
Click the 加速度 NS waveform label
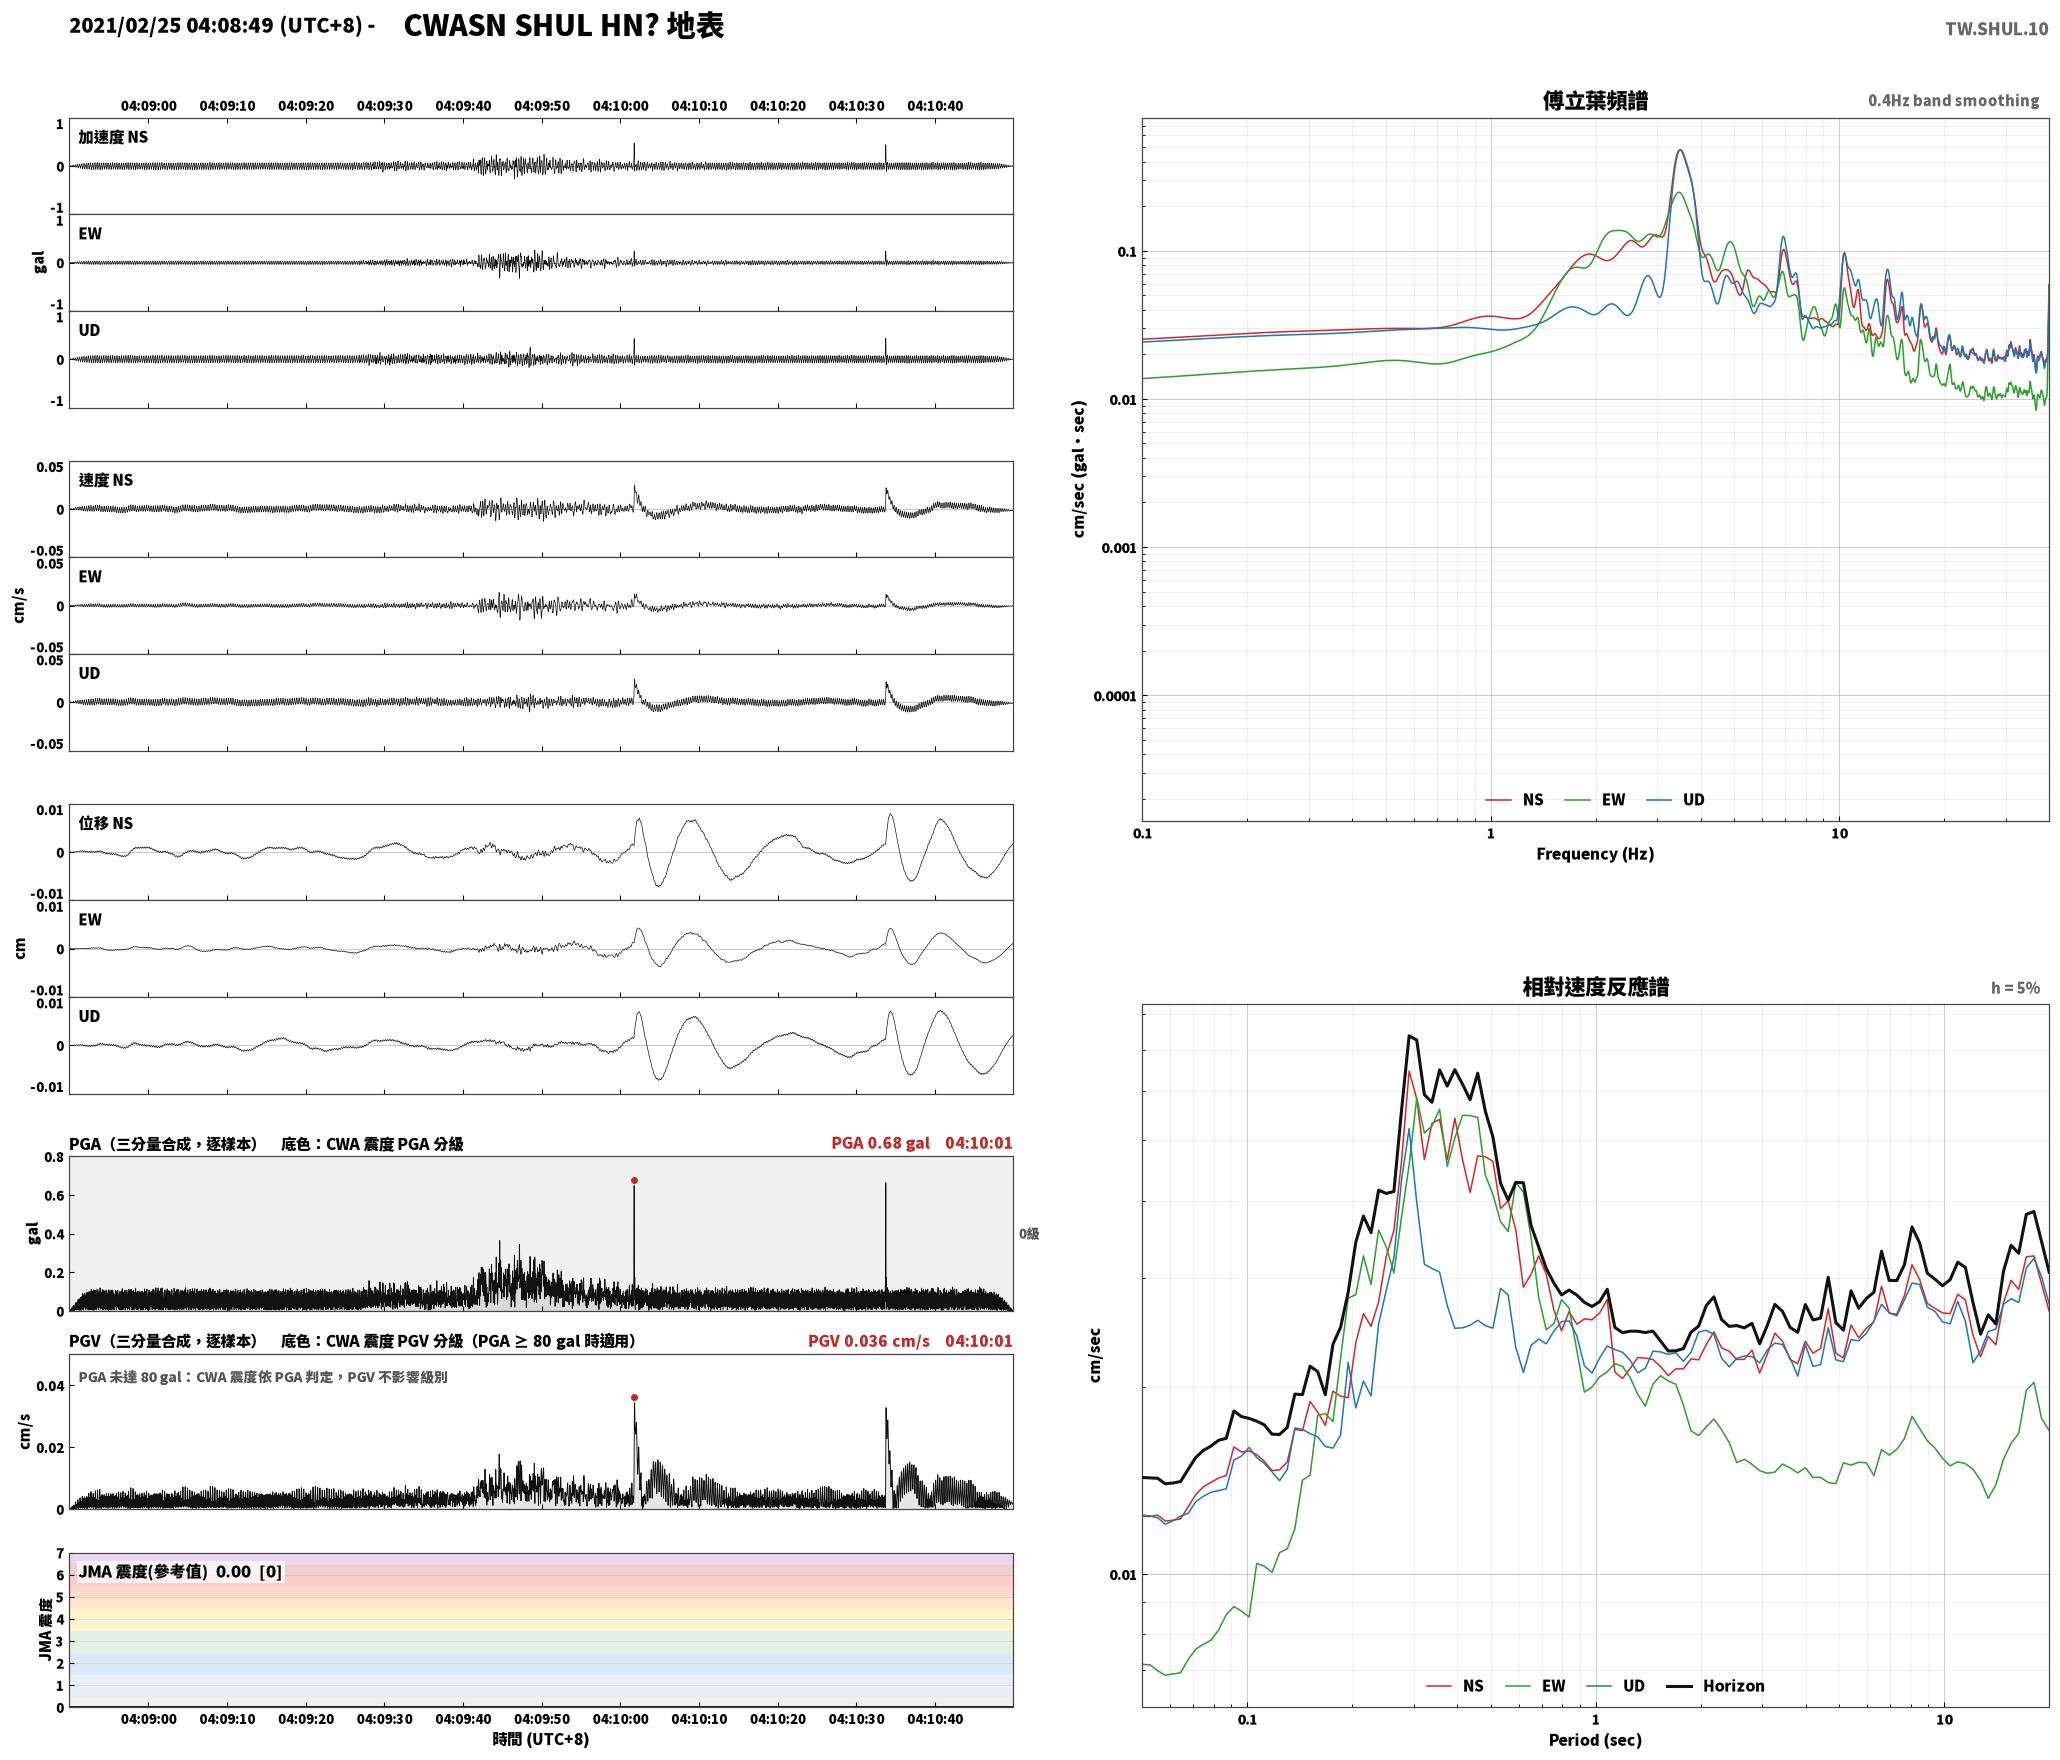coord(113,137)
